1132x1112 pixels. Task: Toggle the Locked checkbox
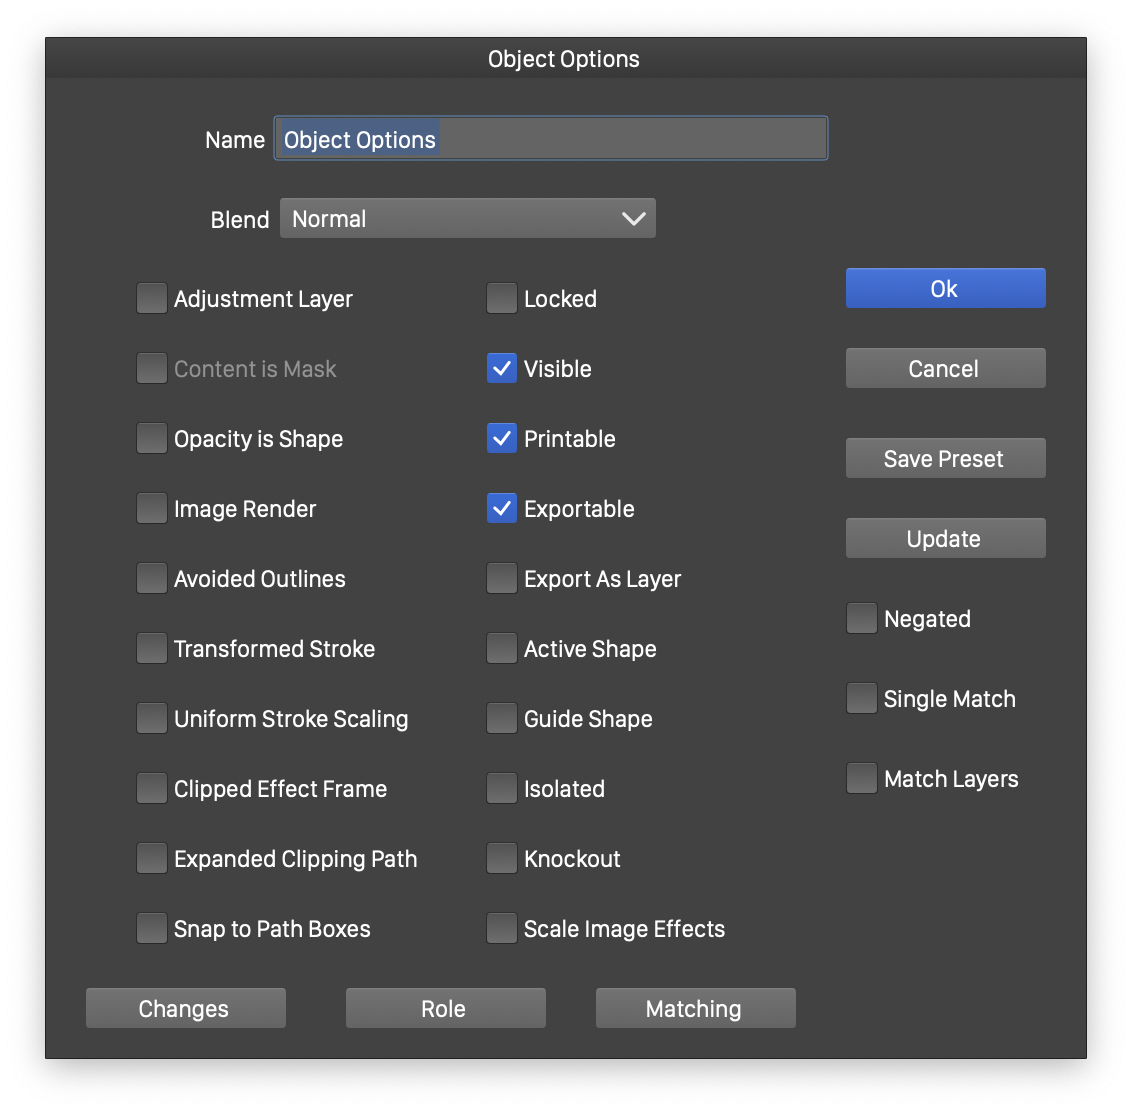click(502, 299)
